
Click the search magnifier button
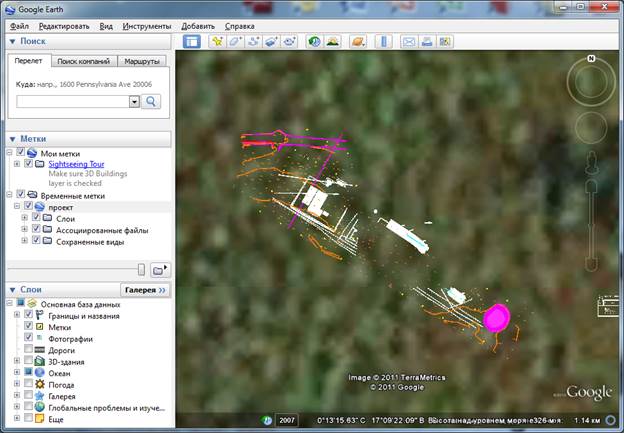[151, 101]
